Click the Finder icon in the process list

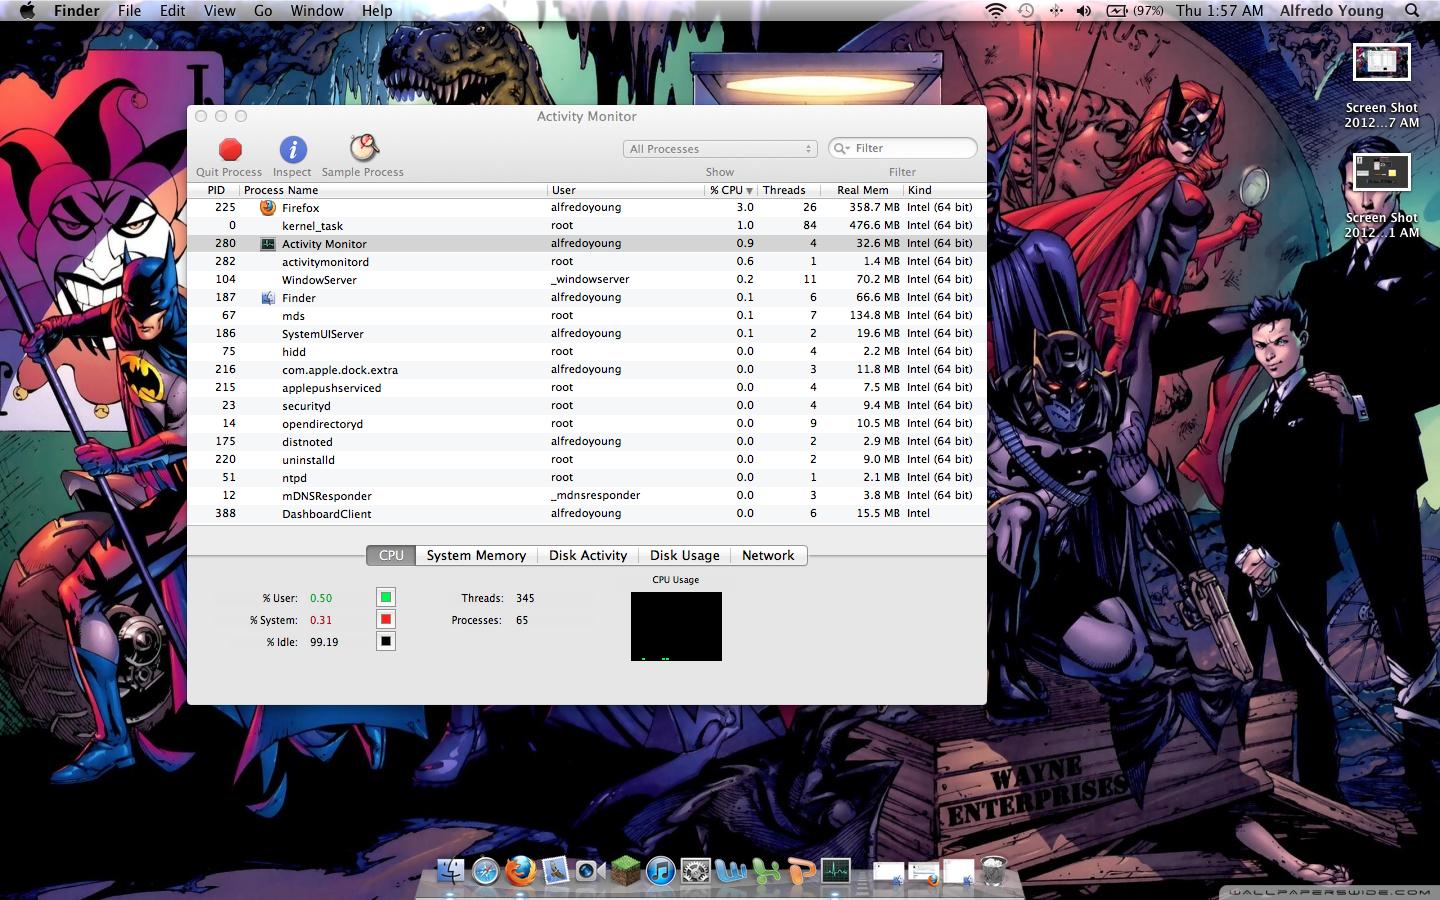pyautogui.click(x=267, y=298)
